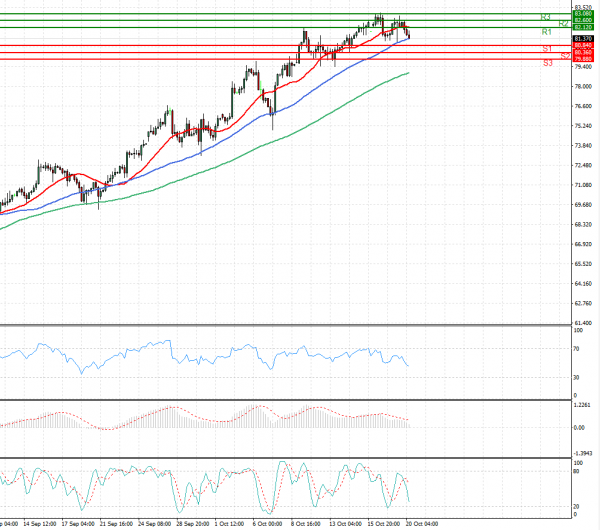Click the MACD 0.00 scale value
Viewport: 600px width, 530px height.
click(579, 427)
